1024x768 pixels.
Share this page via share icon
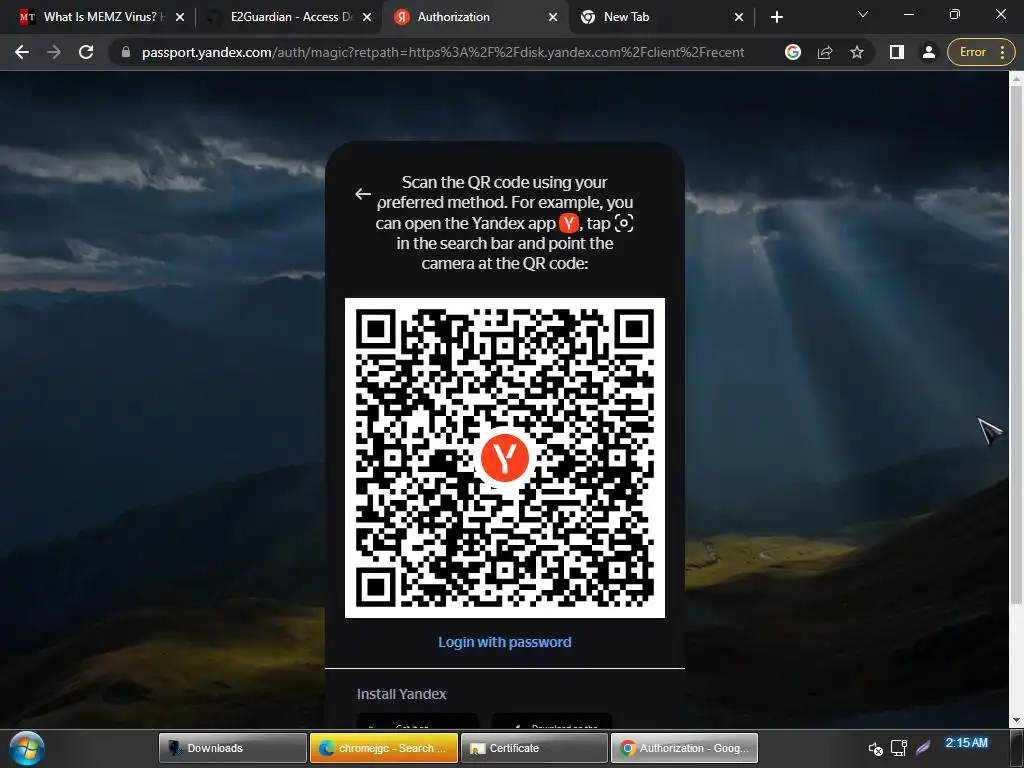pos(825,52)
